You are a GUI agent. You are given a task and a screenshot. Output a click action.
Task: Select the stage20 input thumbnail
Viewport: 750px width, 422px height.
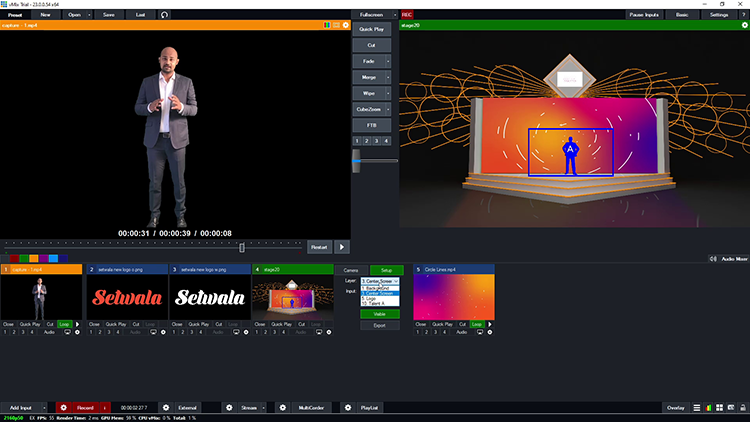click(292, 297)
